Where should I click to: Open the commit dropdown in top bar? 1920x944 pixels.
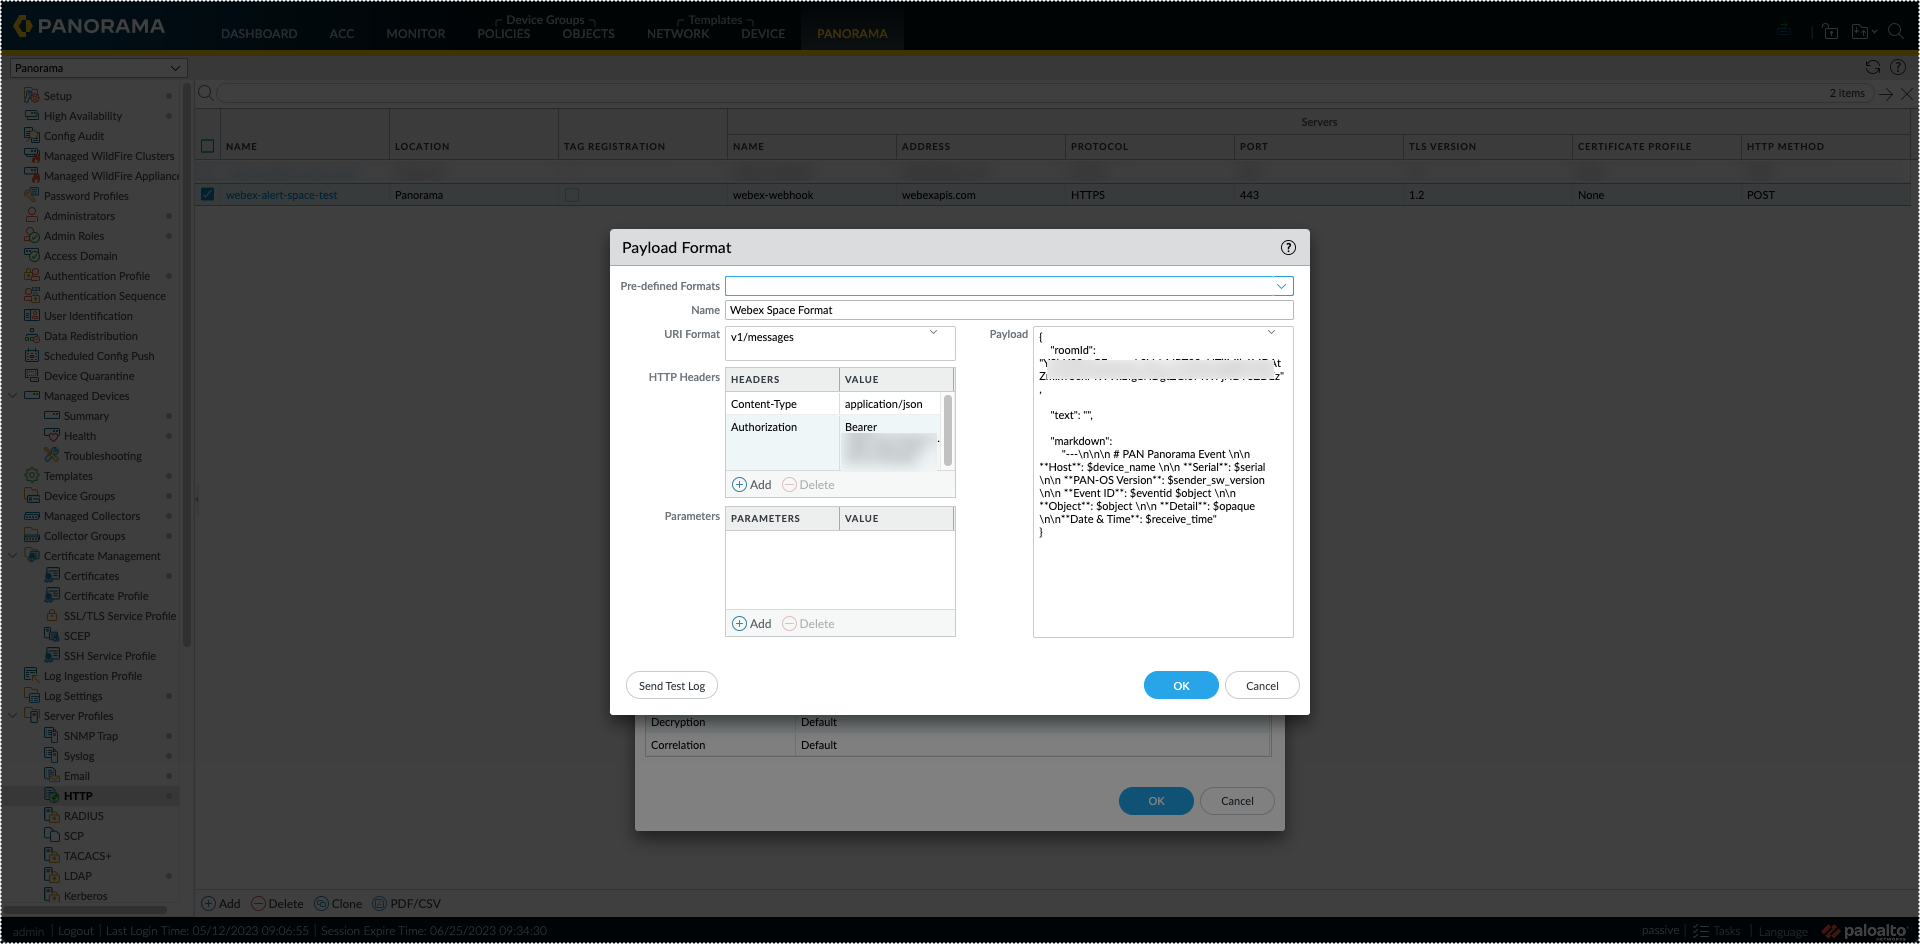click(x=1864, y=31)
